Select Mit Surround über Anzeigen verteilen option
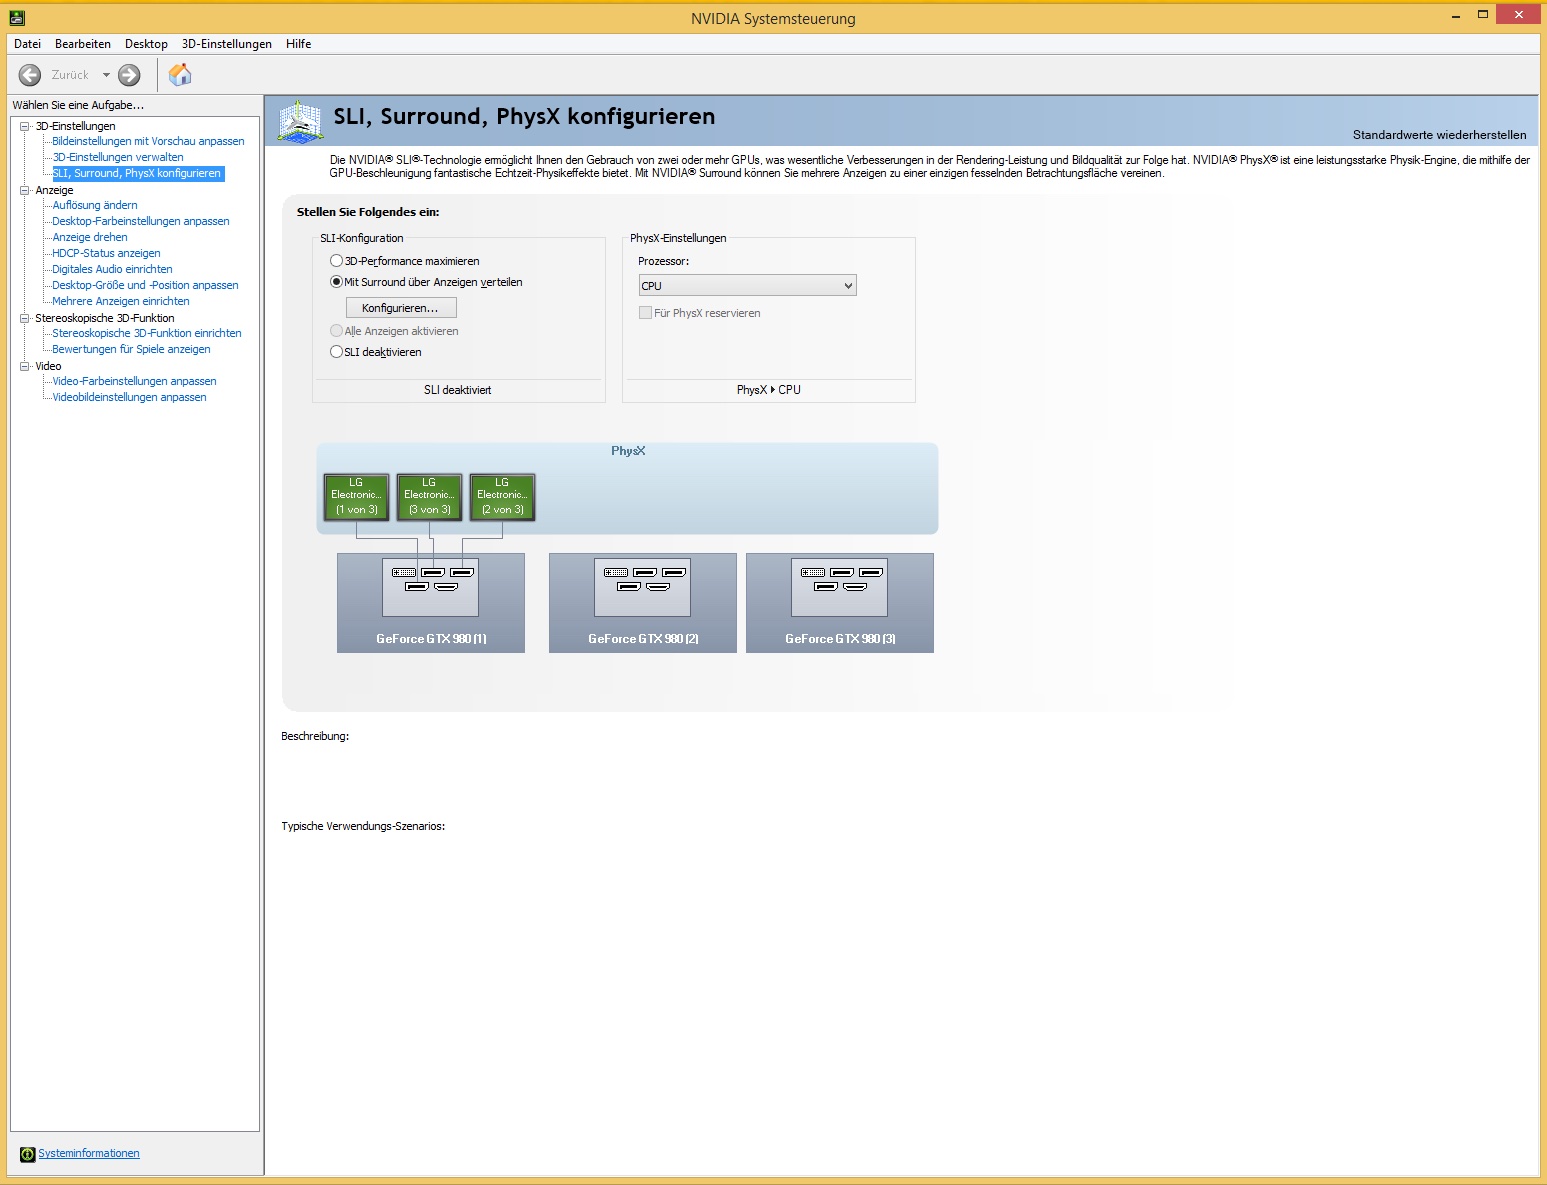The width and height of the screenshot is (1547, 1185). tap(336, 282)
